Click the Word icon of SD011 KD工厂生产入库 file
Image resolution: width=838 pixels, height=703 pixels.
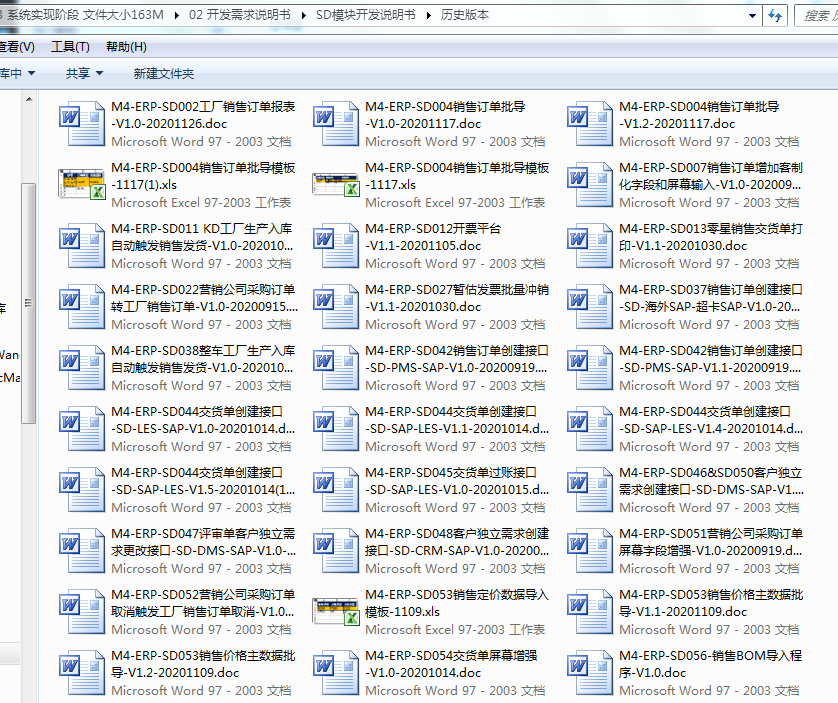[x=76, y=245]
